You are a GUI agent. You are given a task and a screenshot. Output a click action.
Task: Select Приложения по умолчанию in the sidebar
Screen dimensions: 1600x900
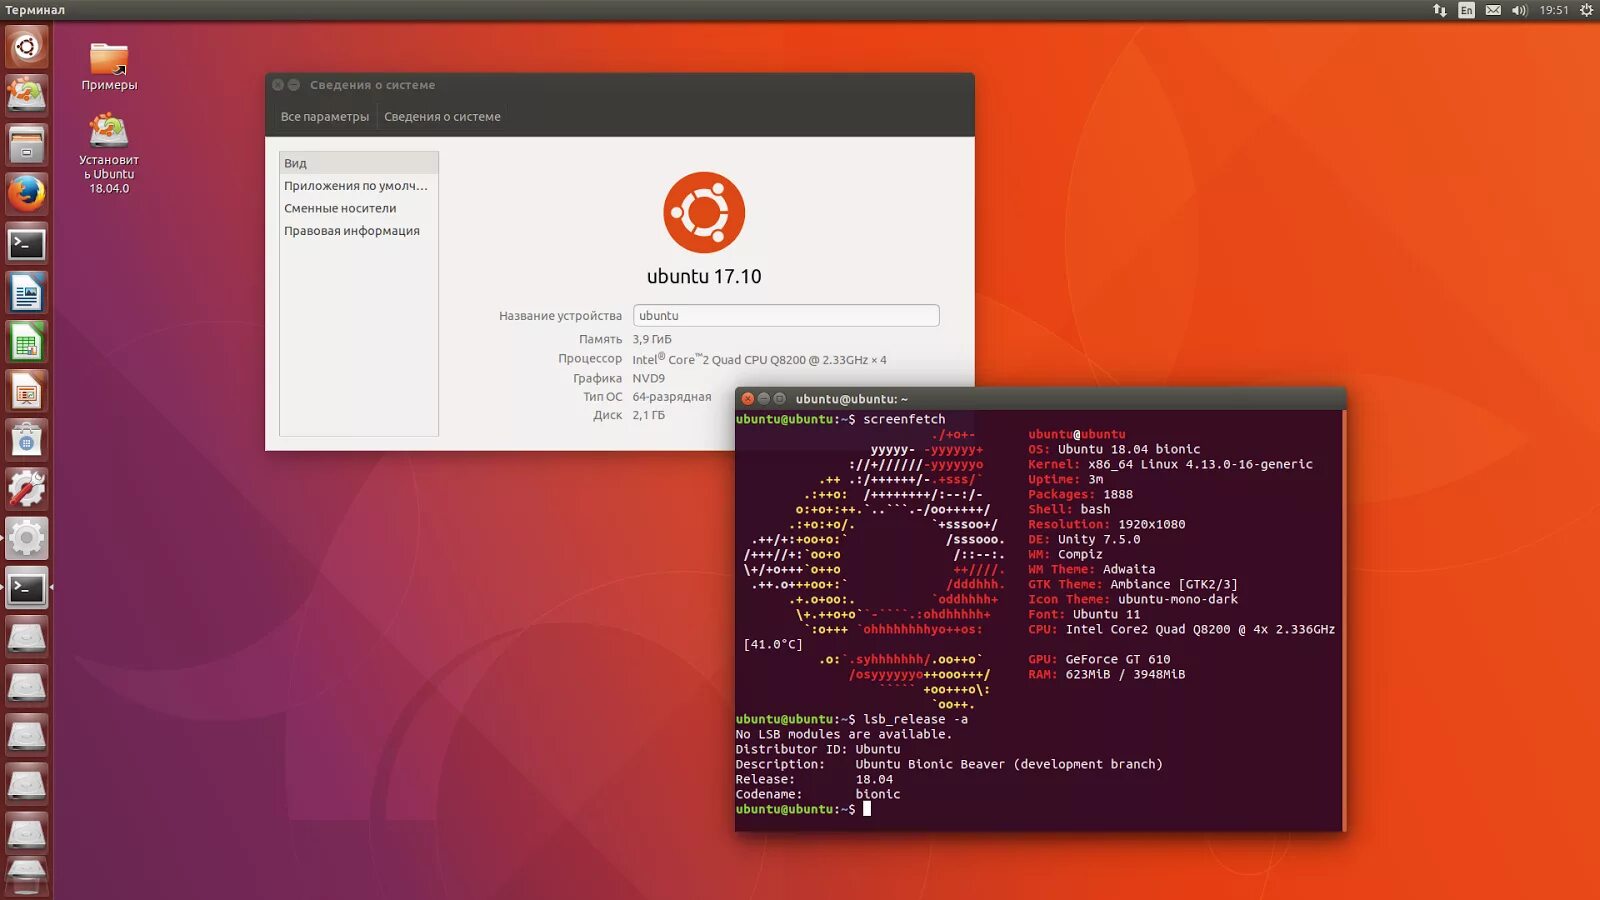[359, 186]
